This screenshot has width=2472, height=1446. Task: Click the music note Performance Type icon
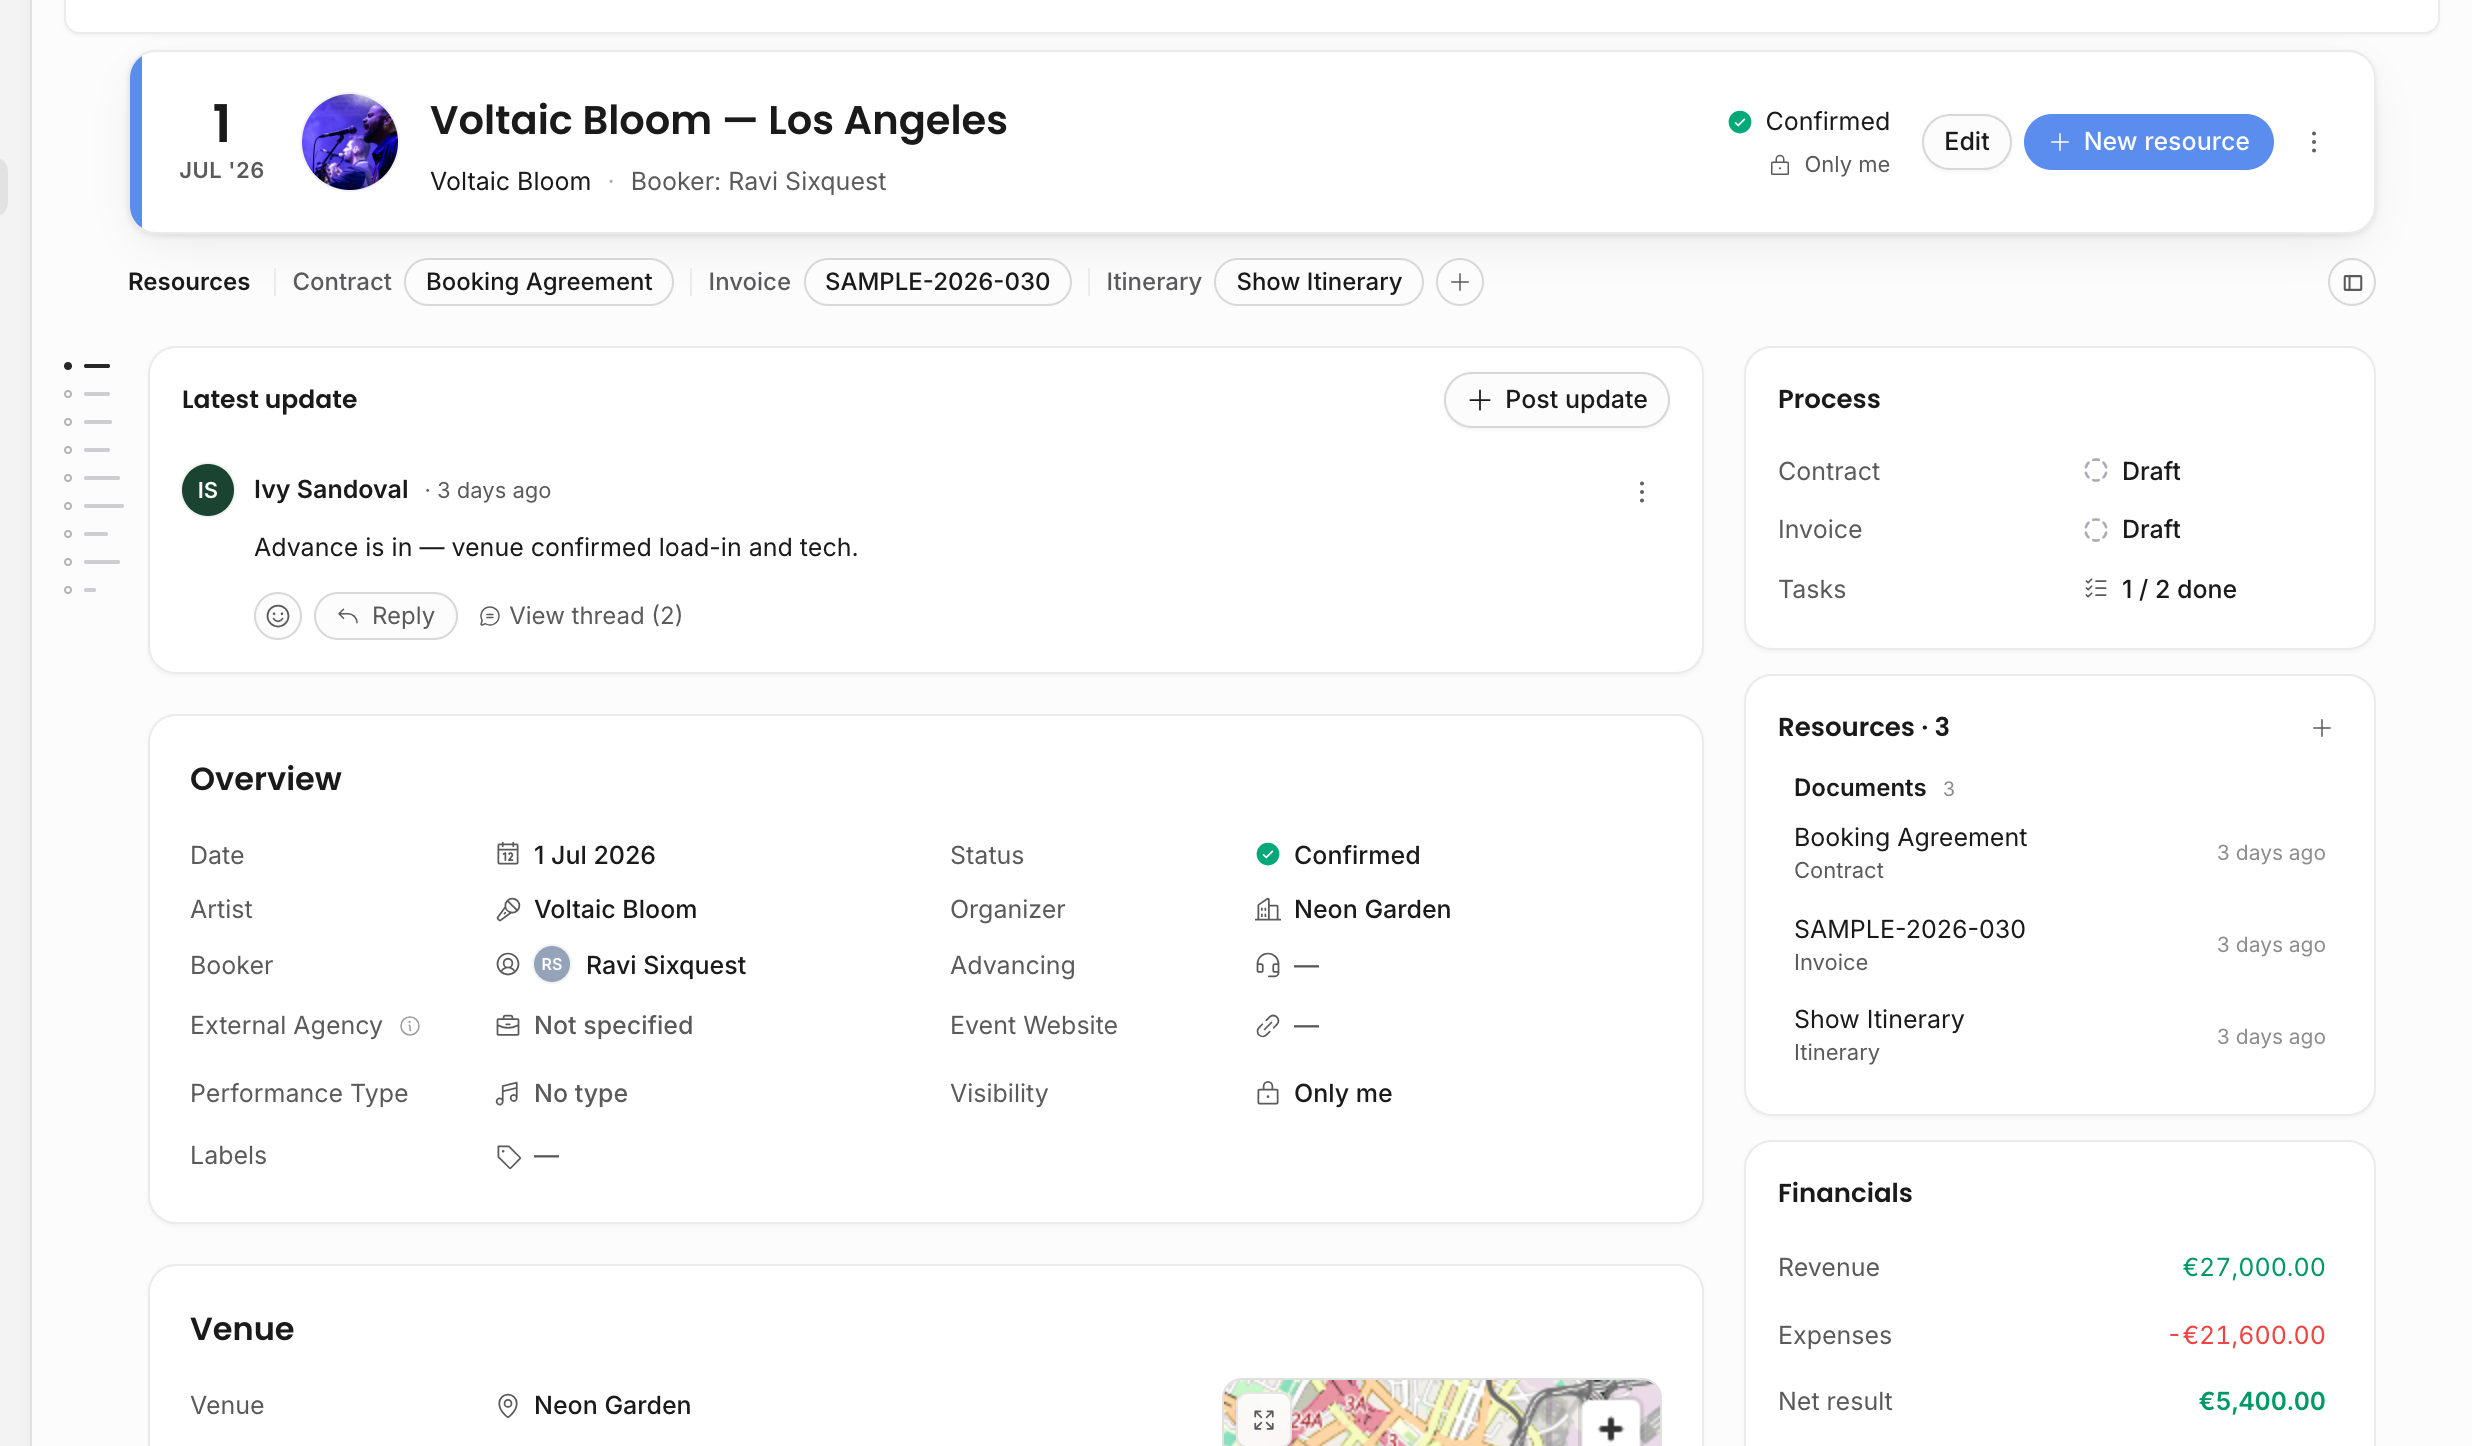pos(508,1094)
